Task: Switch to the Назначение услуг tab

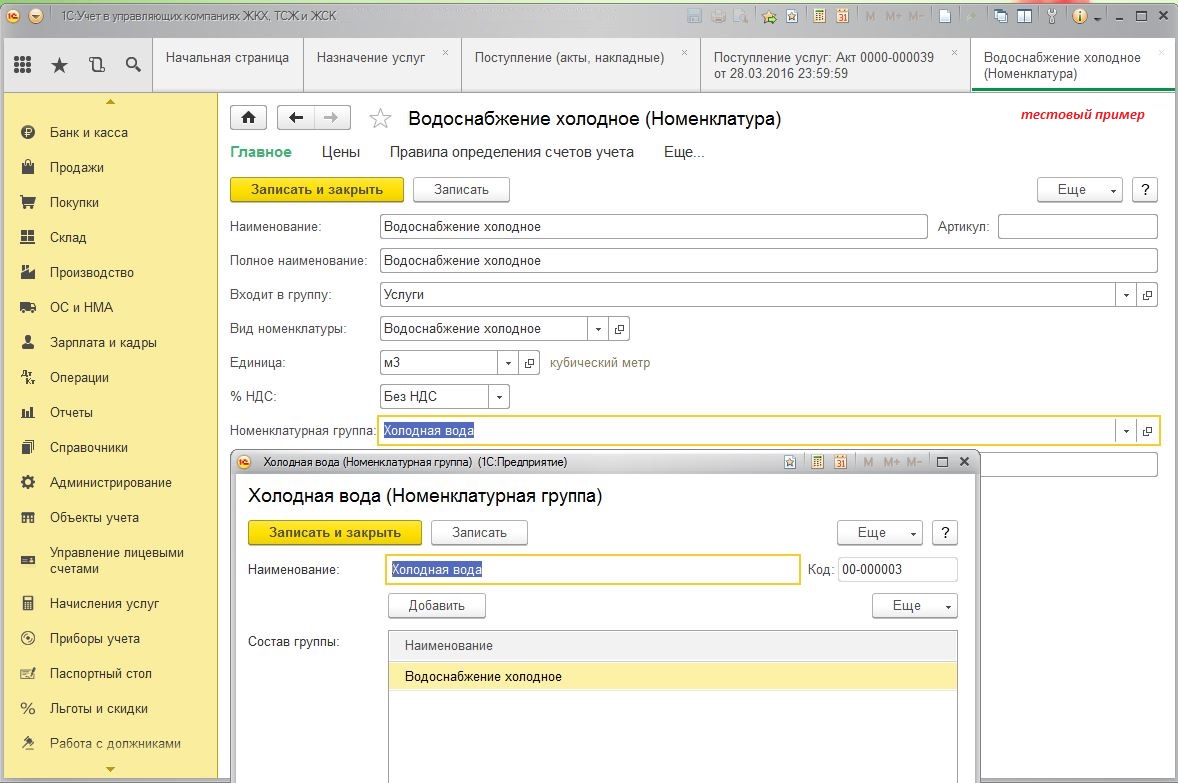Action: (371, 57)
